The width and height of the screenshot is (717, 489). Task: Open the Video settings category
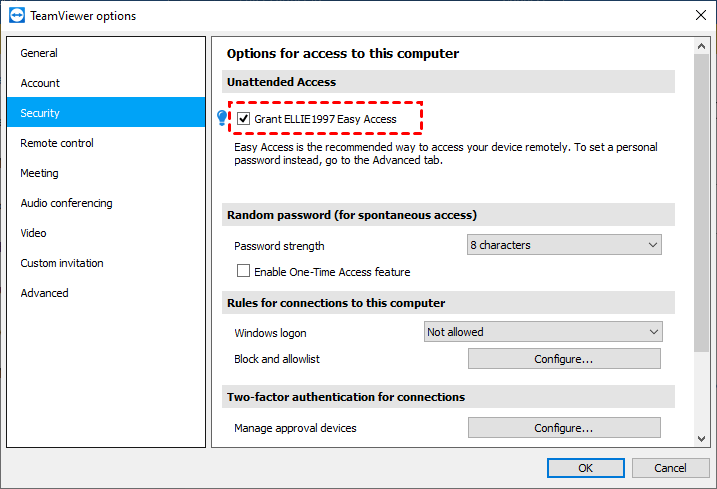tap(34, 233)
